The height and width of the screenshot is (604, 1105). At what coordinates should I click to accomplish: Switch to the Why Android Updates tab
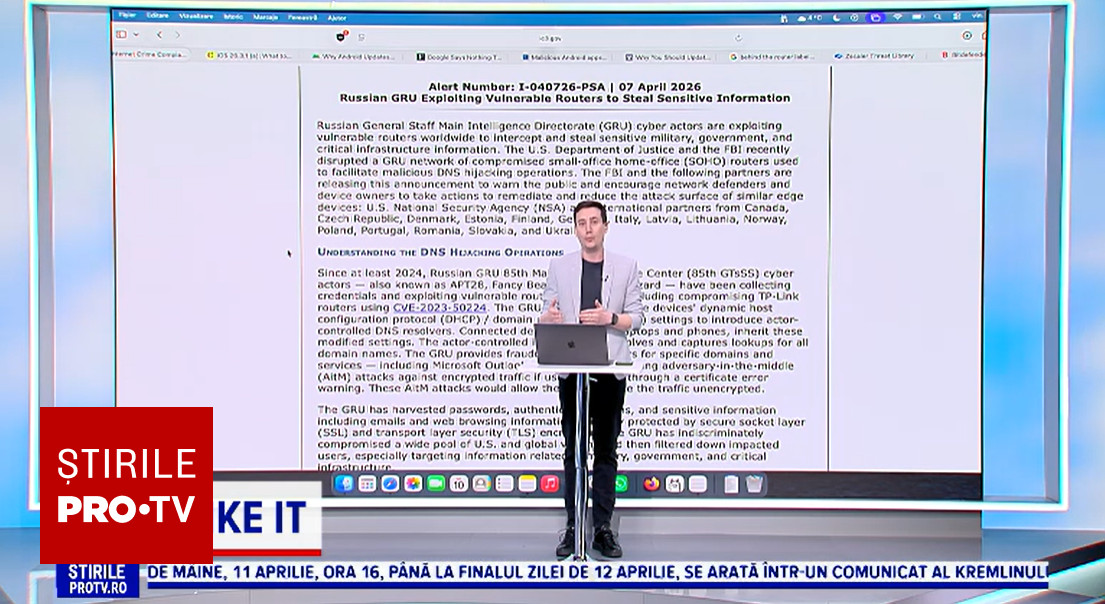tap(355, 56)
